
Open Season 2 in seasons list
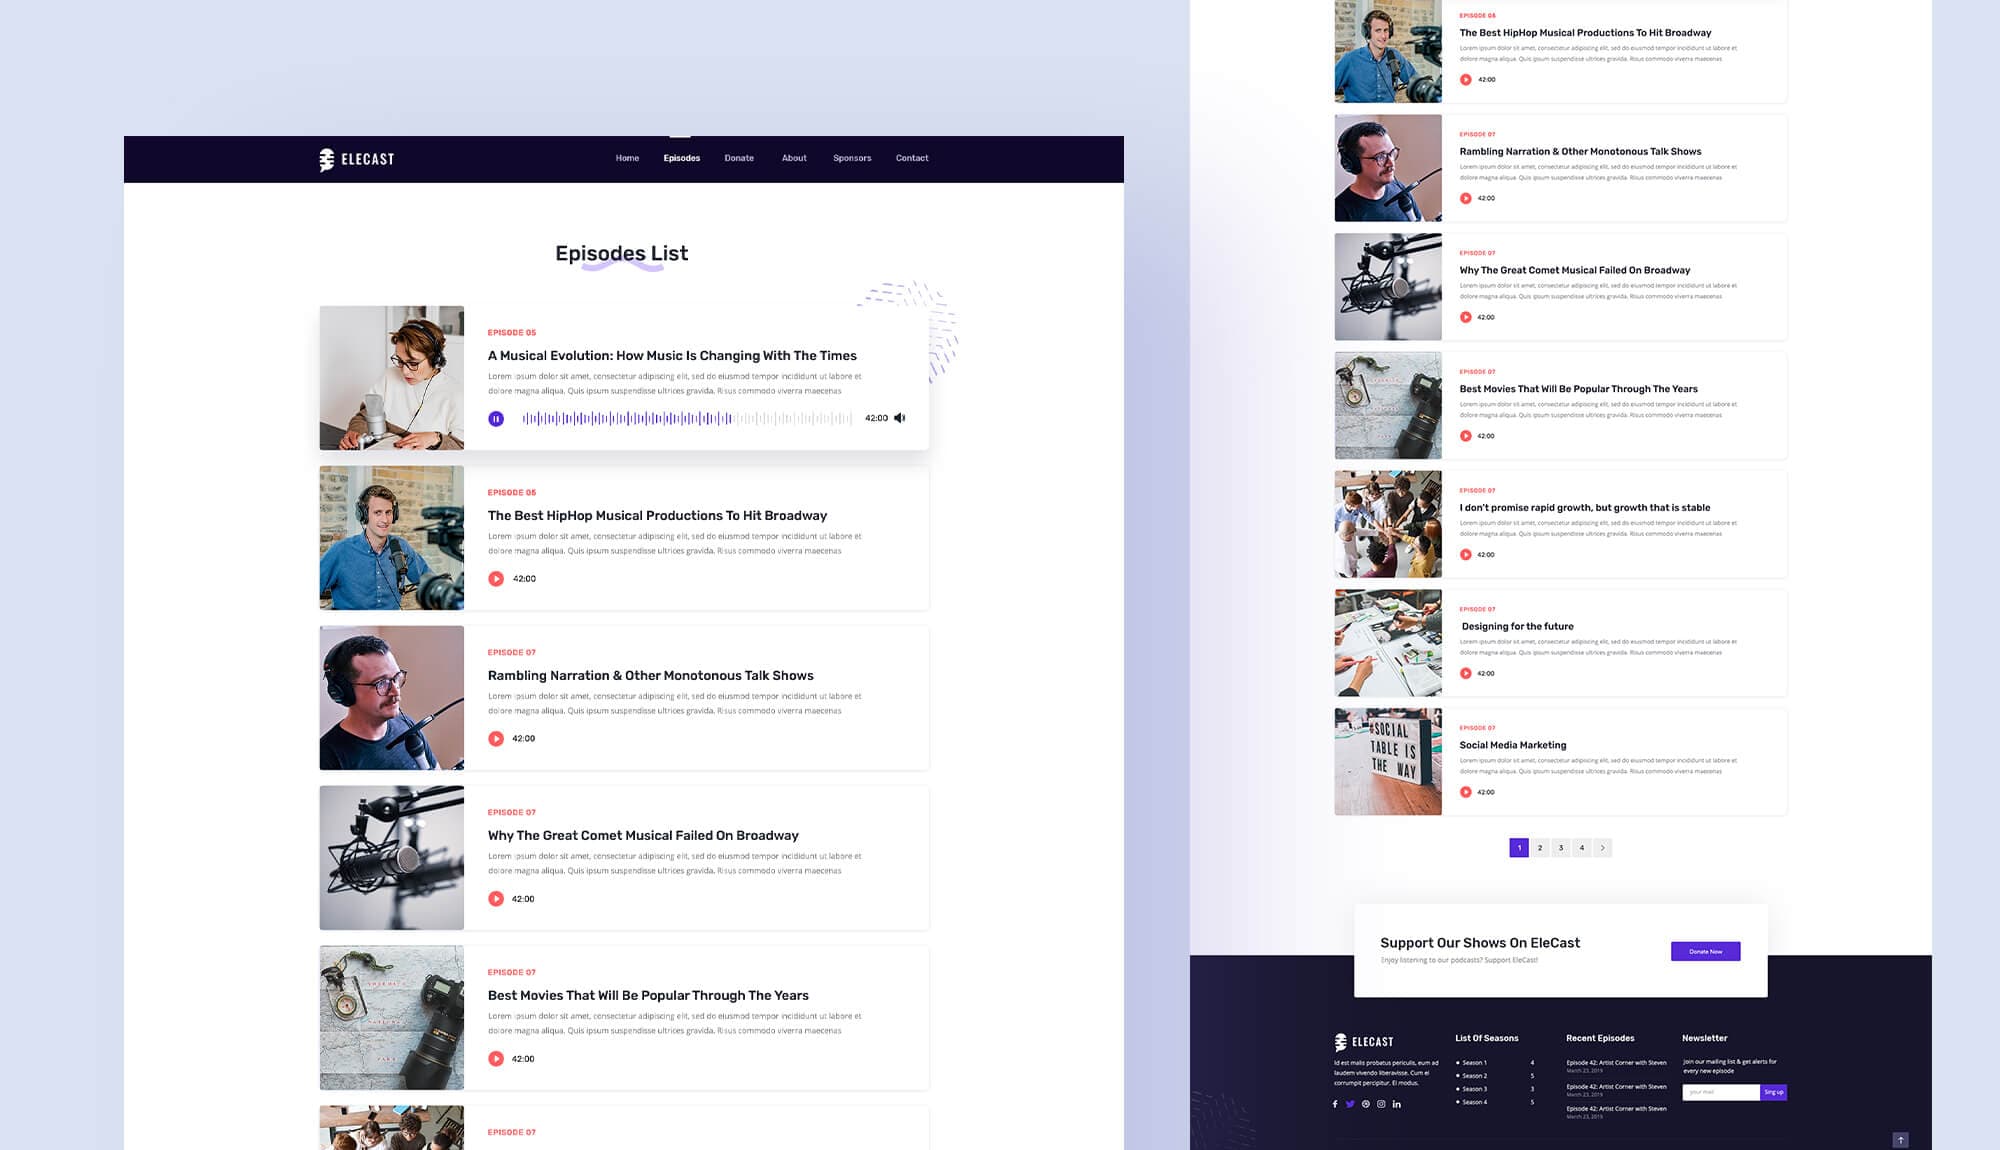(1474, 1076)
